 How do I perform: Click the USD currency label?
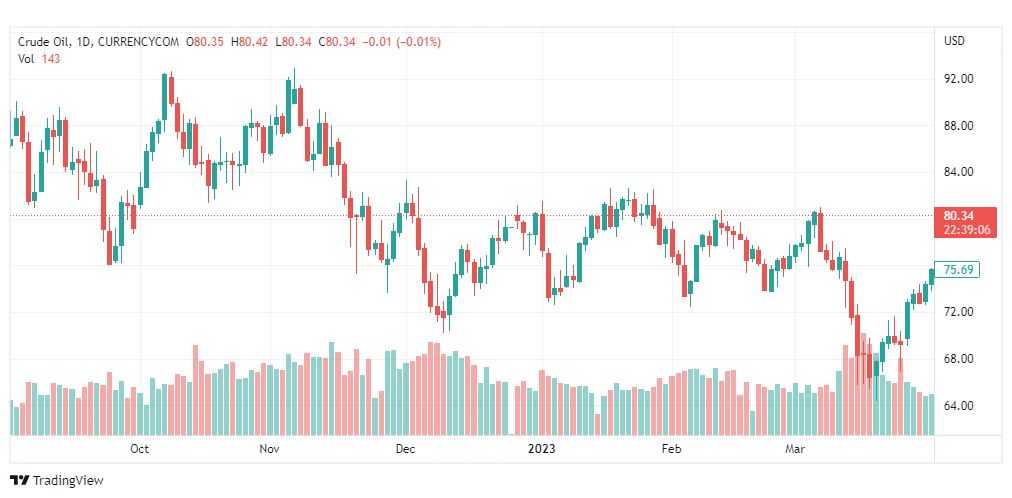[954, 41]
